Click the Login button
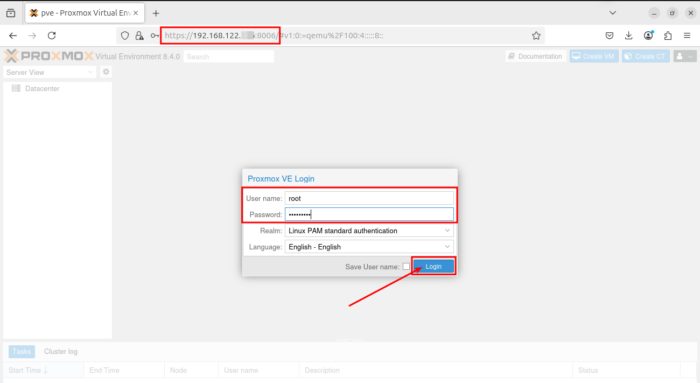The width and height of the screenshot is (700, 383). 433,266
